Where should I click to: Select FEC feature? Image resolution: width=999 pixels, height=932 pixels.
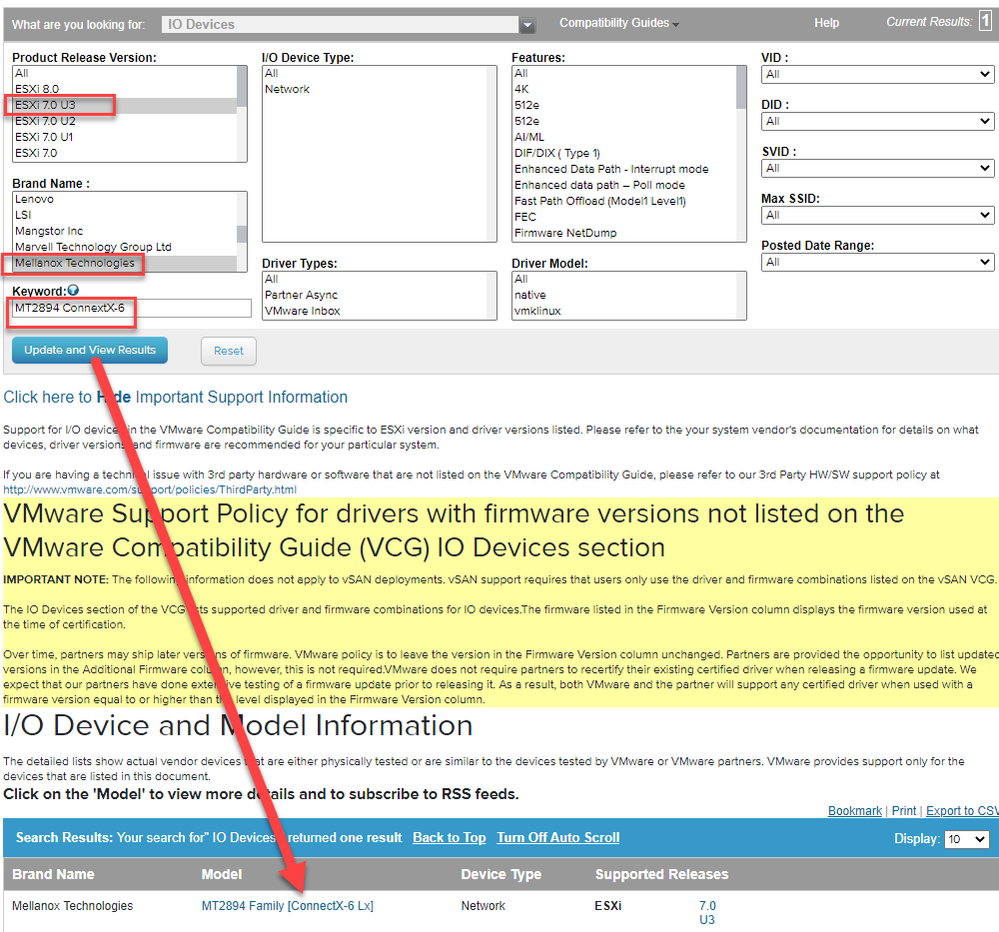click(624, 217)
